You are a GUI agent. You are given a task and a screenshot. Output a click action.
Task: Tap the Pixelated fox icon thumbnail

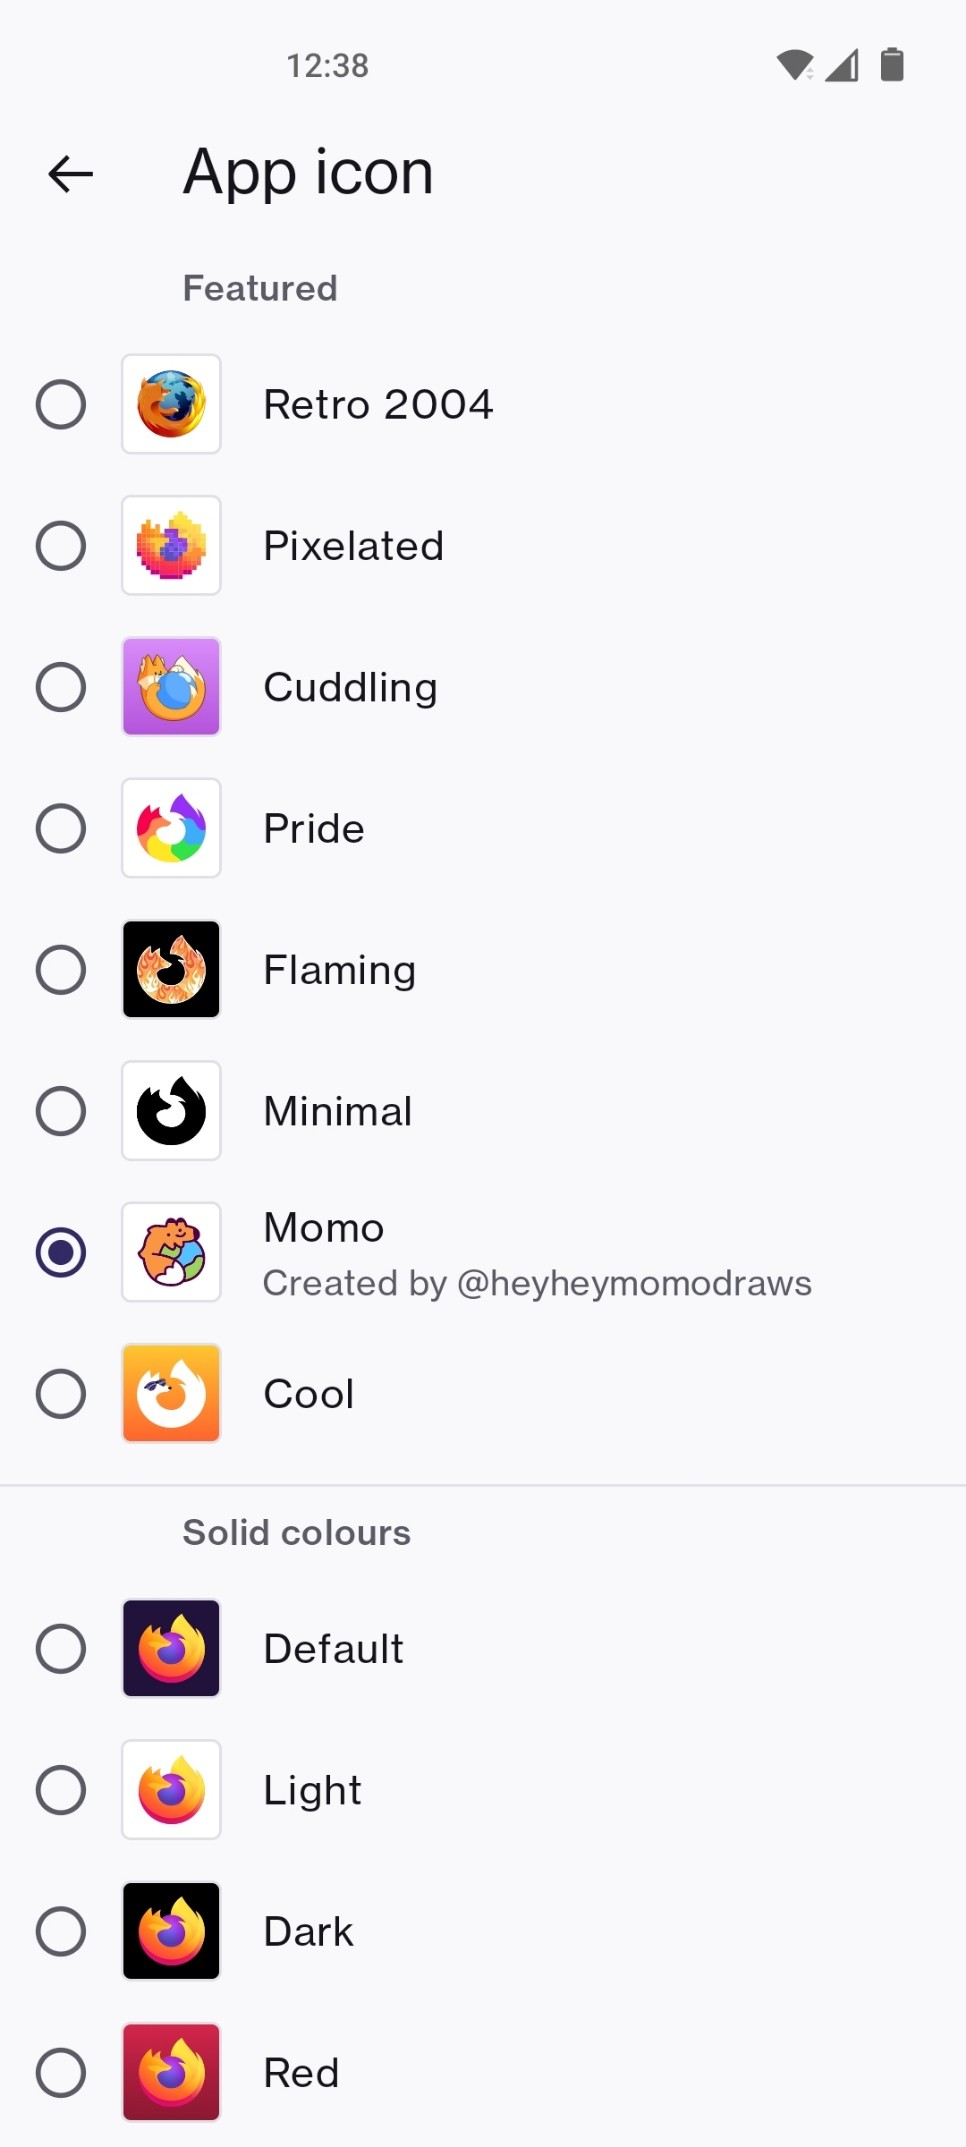point(171,546)
